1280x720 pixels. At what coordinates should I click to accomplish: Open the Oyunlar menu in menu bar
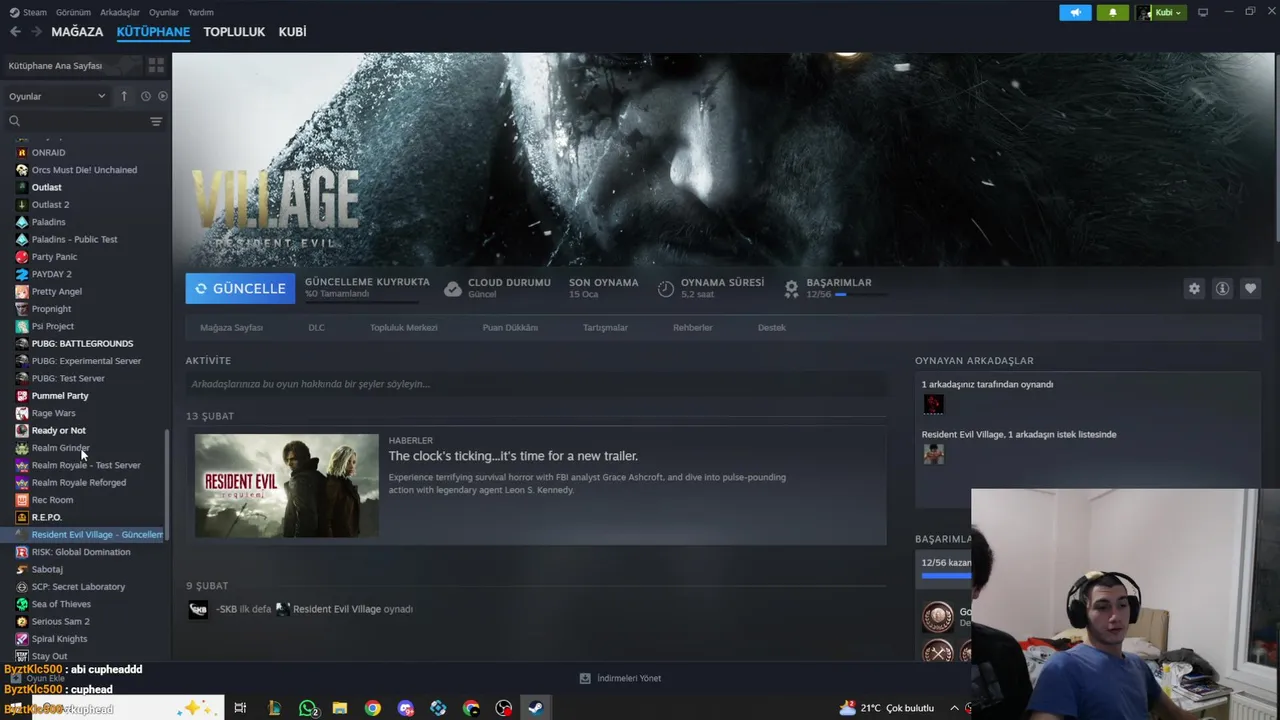click(x=164, y=12)
